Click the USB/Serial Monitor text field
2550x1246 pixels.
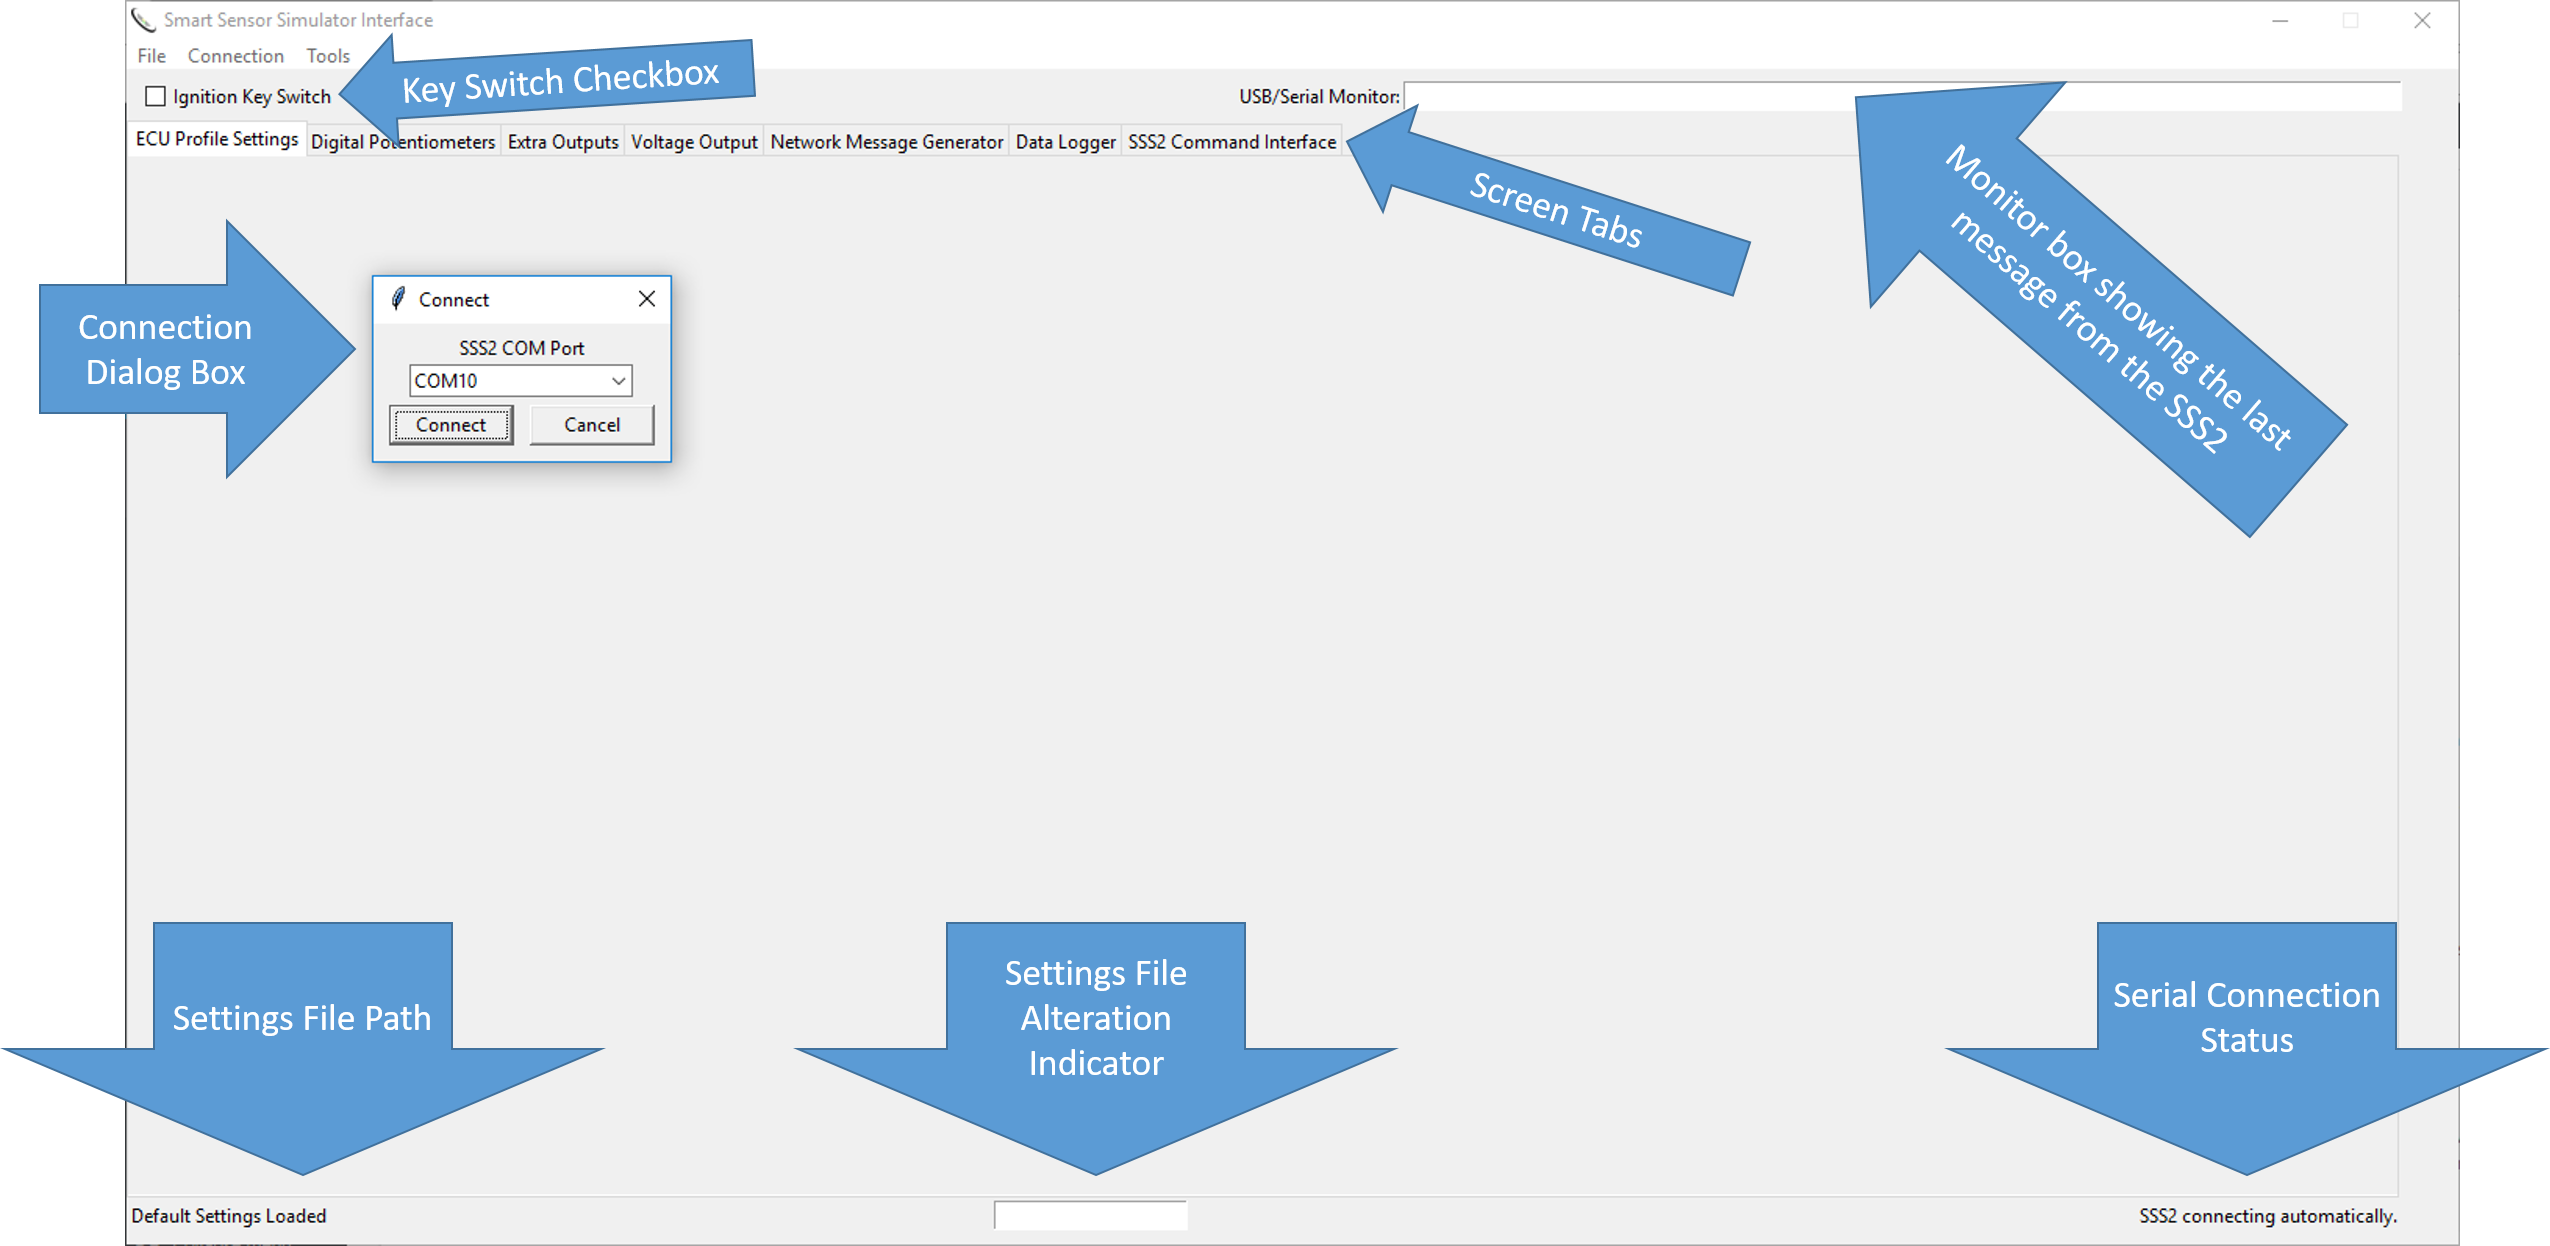pyautogui.click(x=1902, y=96)
